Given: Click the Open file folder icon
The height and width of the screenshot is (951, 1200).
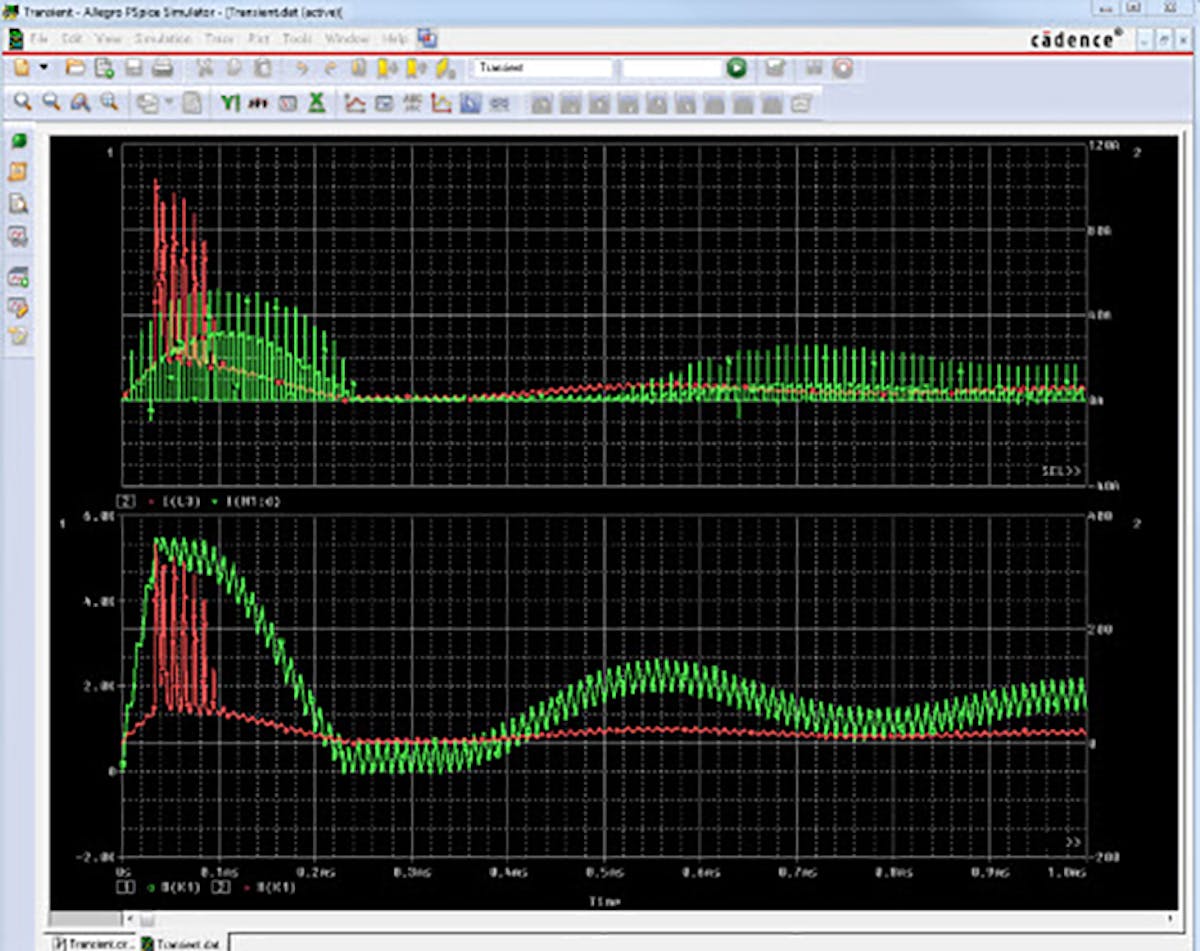Looking at the screenshot, I should 75,68.
